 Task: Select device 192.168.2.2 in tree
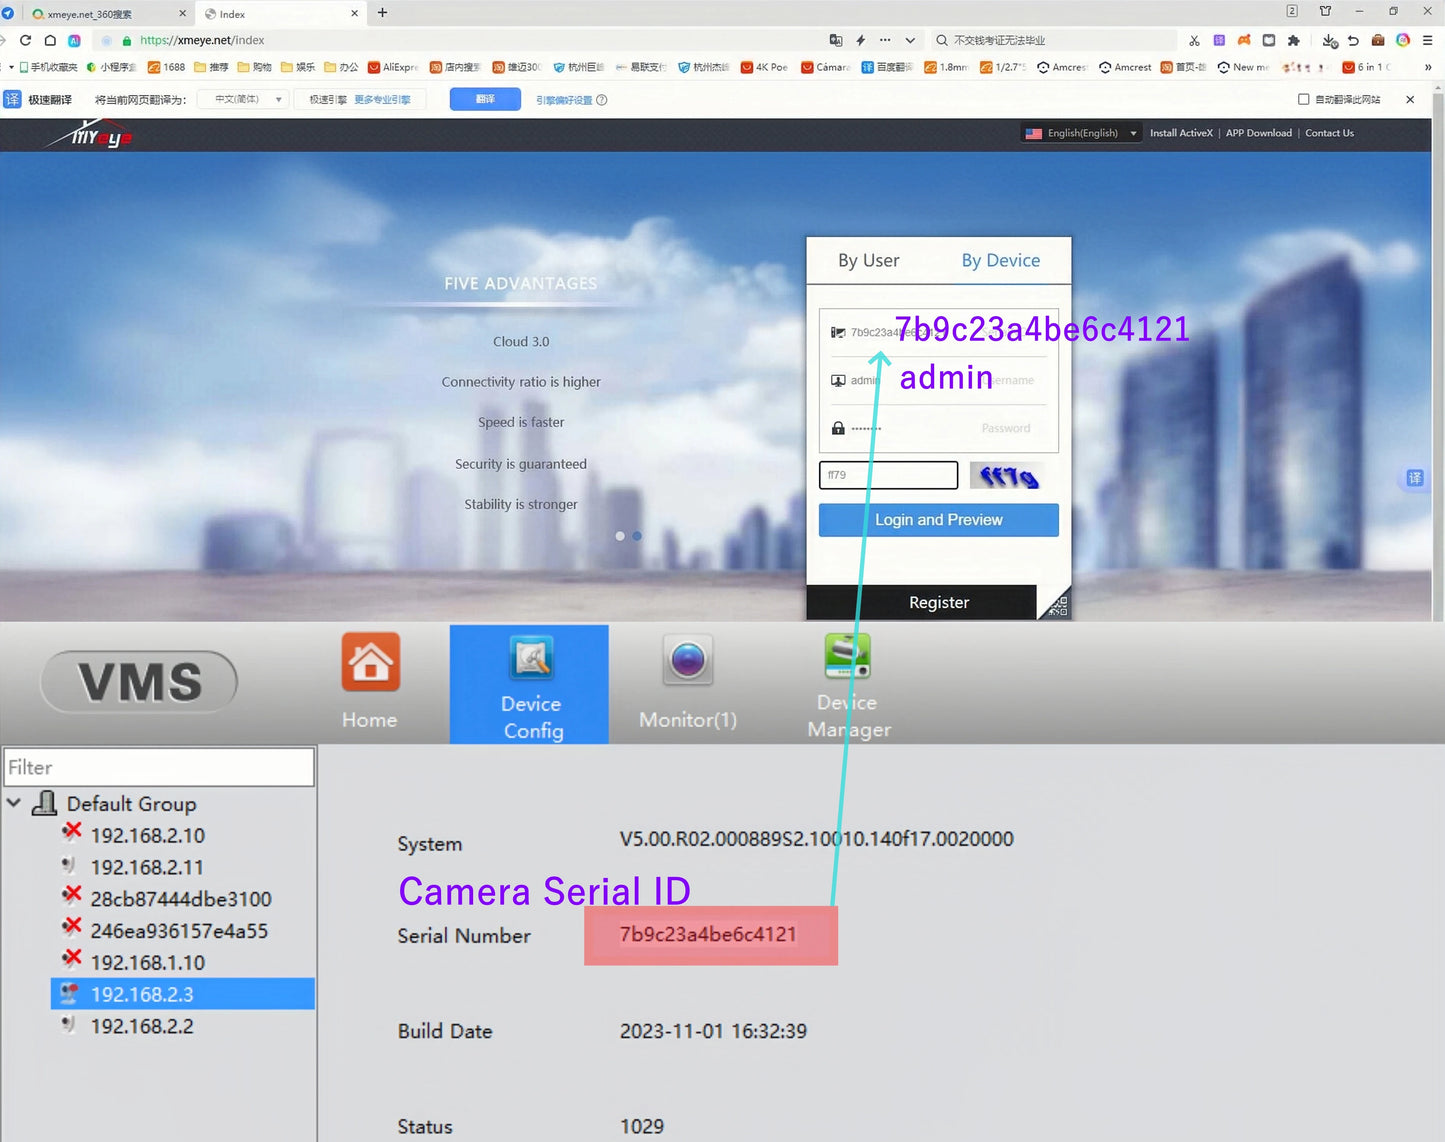click(142, 1026)
